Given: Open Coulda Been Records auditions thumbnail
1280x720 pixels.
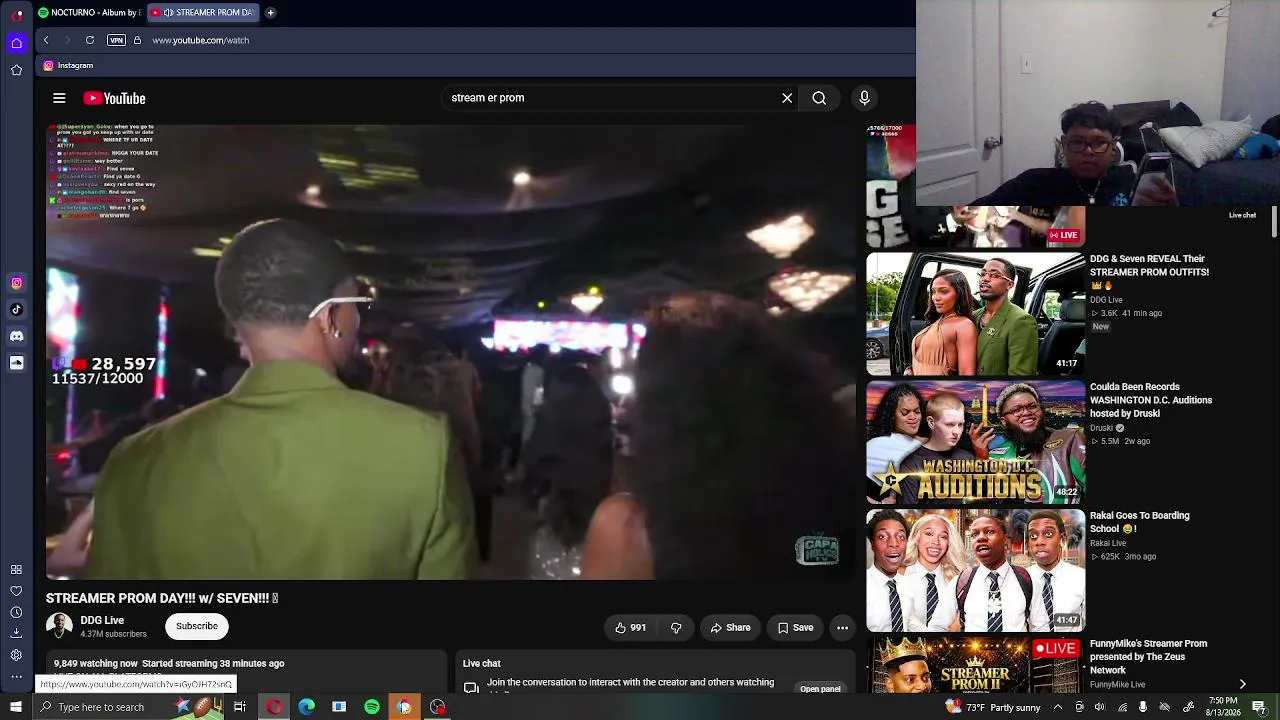Looking at the screenshot, I should 975,442.
